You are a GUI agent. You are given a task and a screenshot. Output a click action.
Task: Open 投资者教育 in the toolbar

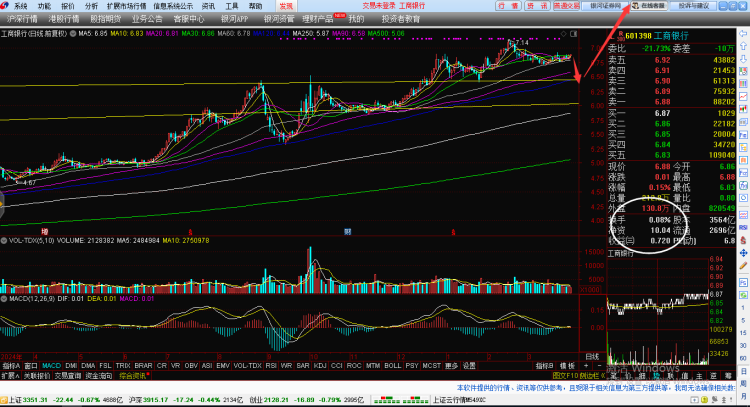coord(401,19)
